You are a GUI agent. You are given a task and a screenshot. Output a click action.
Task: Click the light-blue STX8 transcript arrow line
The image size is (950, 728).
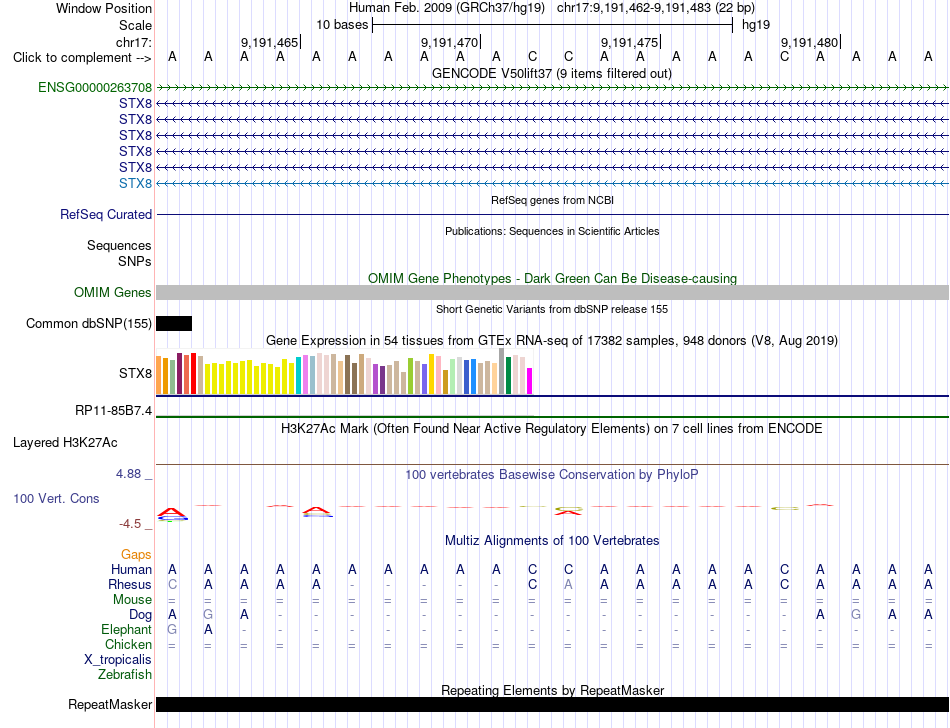tap(553, 184)
